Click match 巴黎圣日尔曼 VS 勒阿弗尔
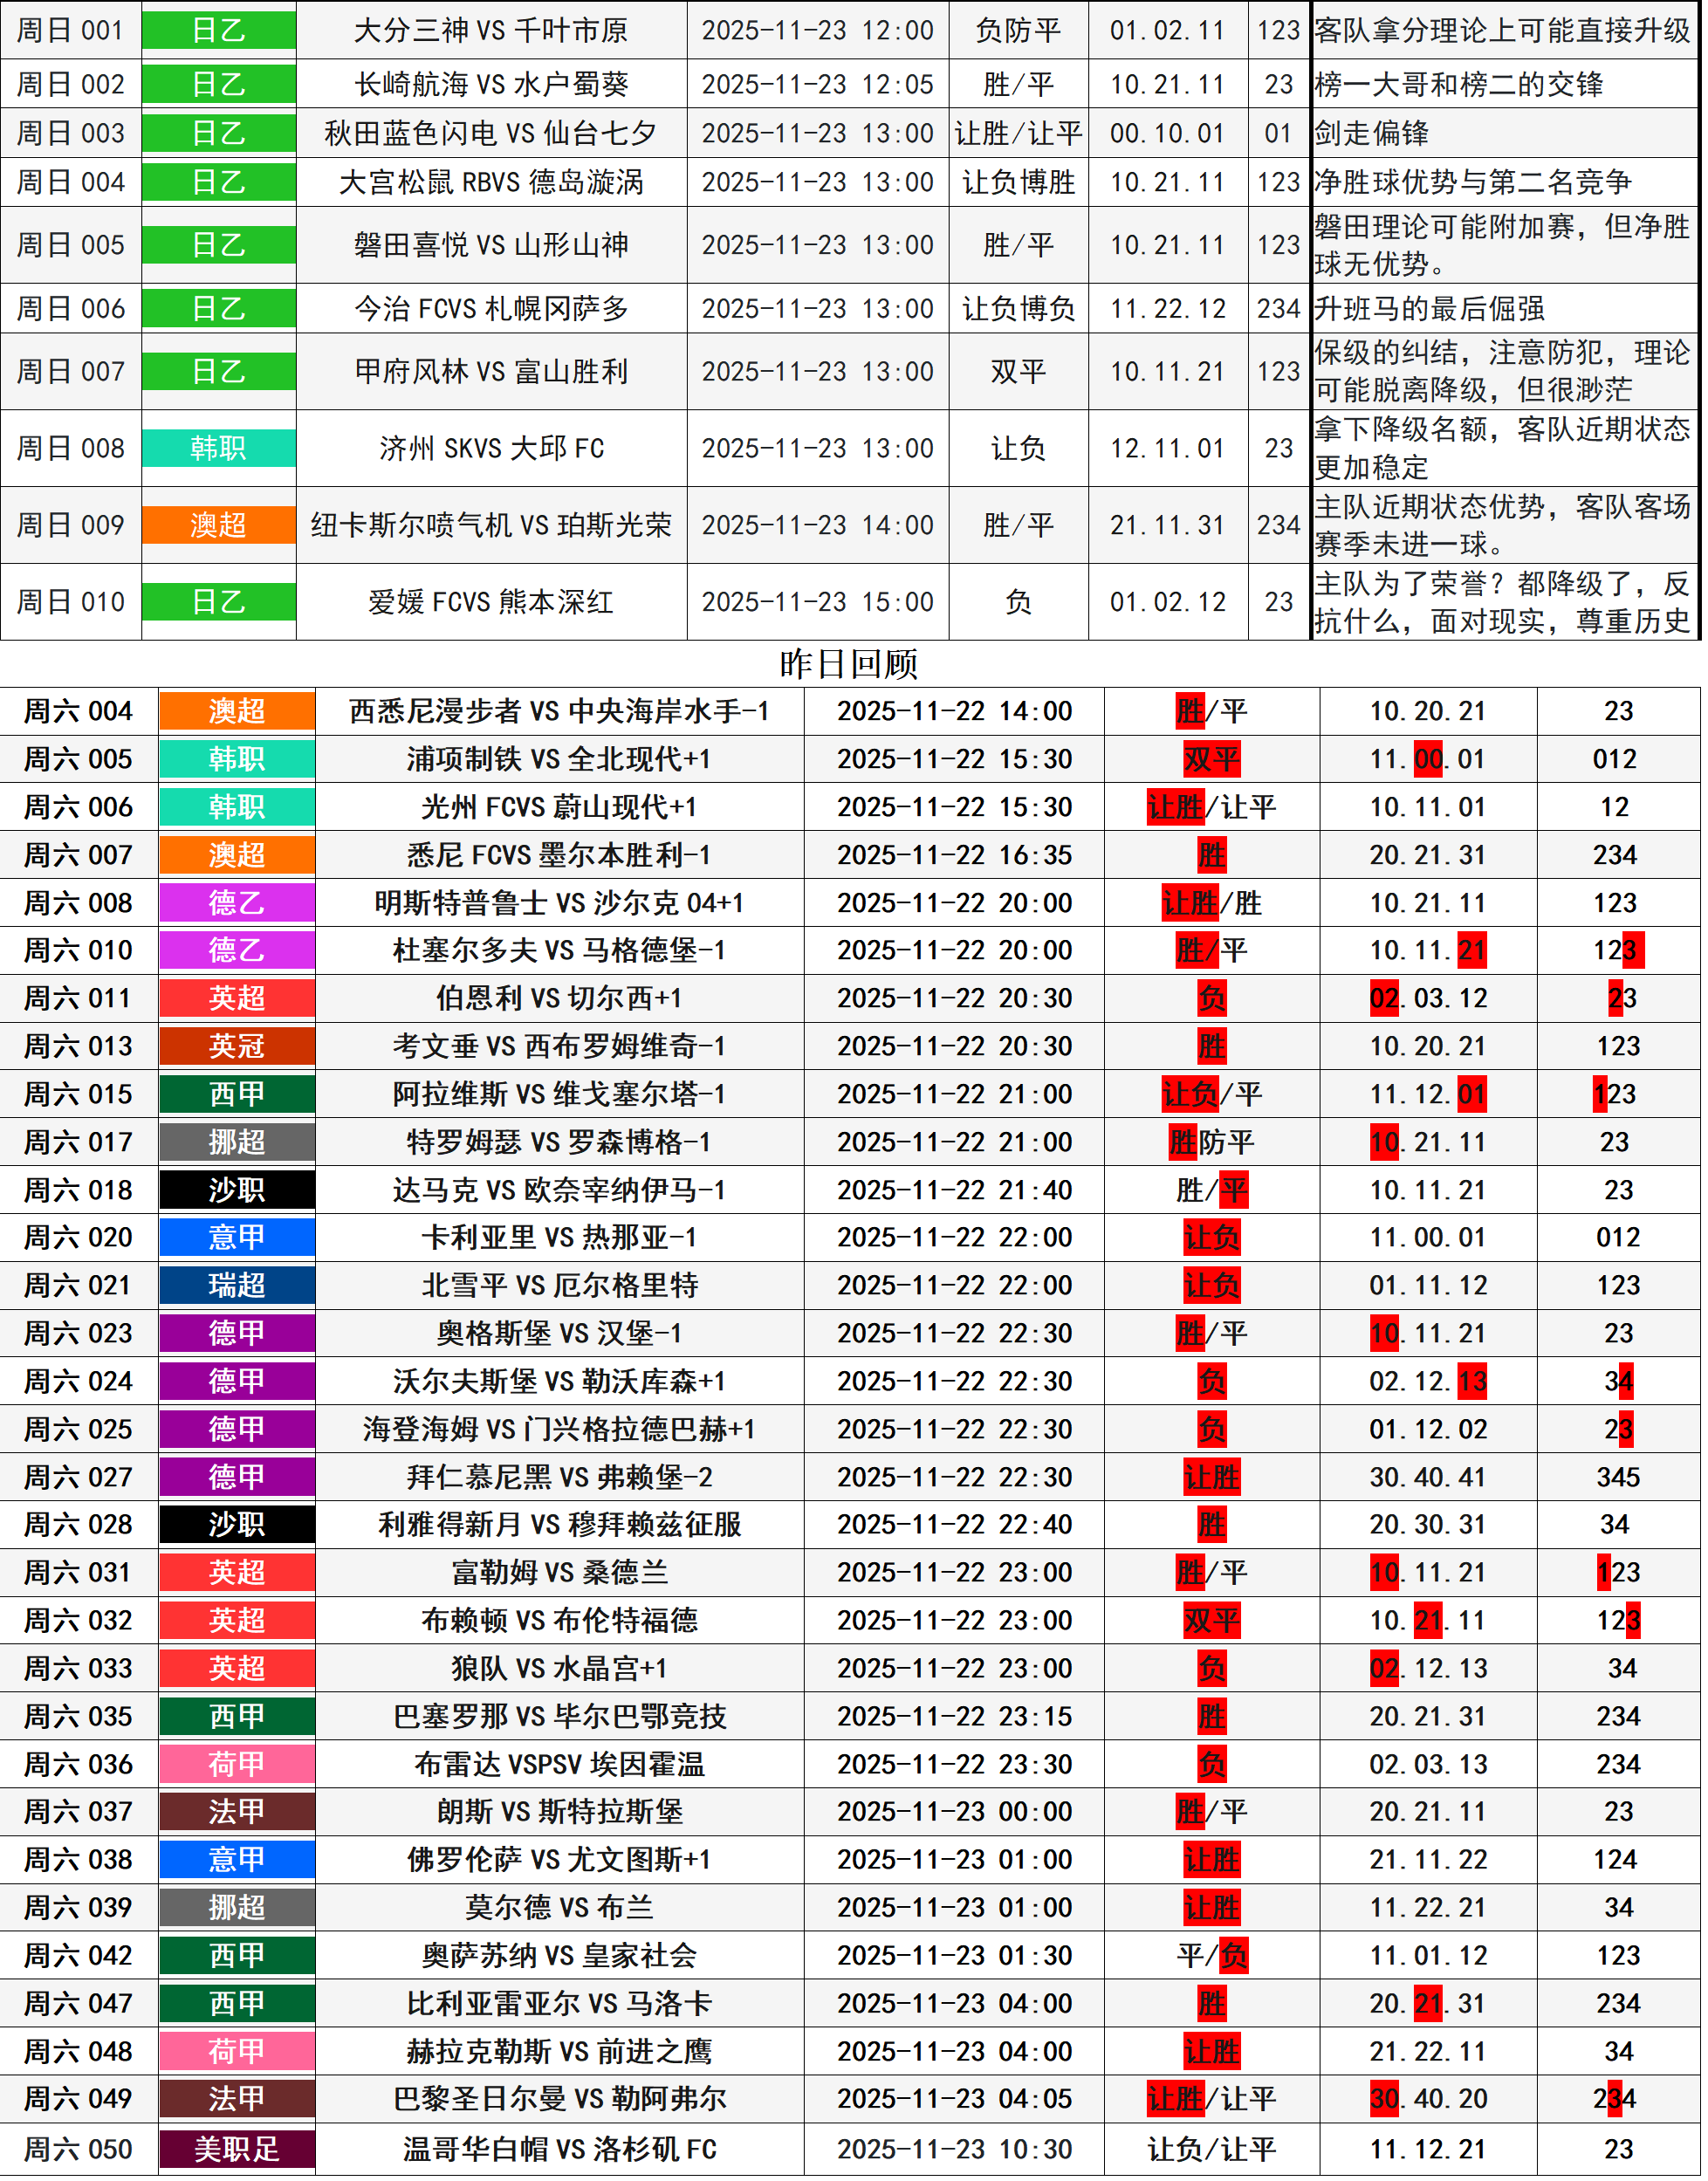The width and height of the screenshot is (1708, 2181). 559,2099
